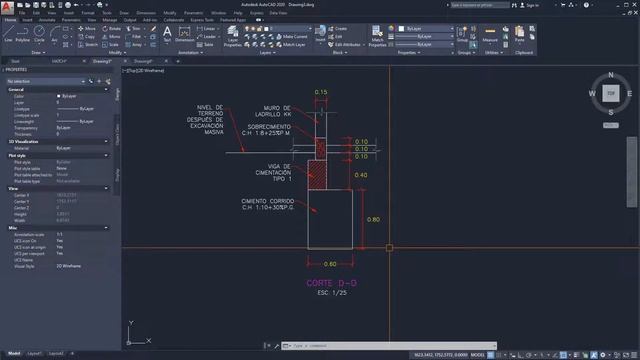Click the keyword search field in title bar
The width and height of the screenshot is (640, 360).
coord(480,5)
